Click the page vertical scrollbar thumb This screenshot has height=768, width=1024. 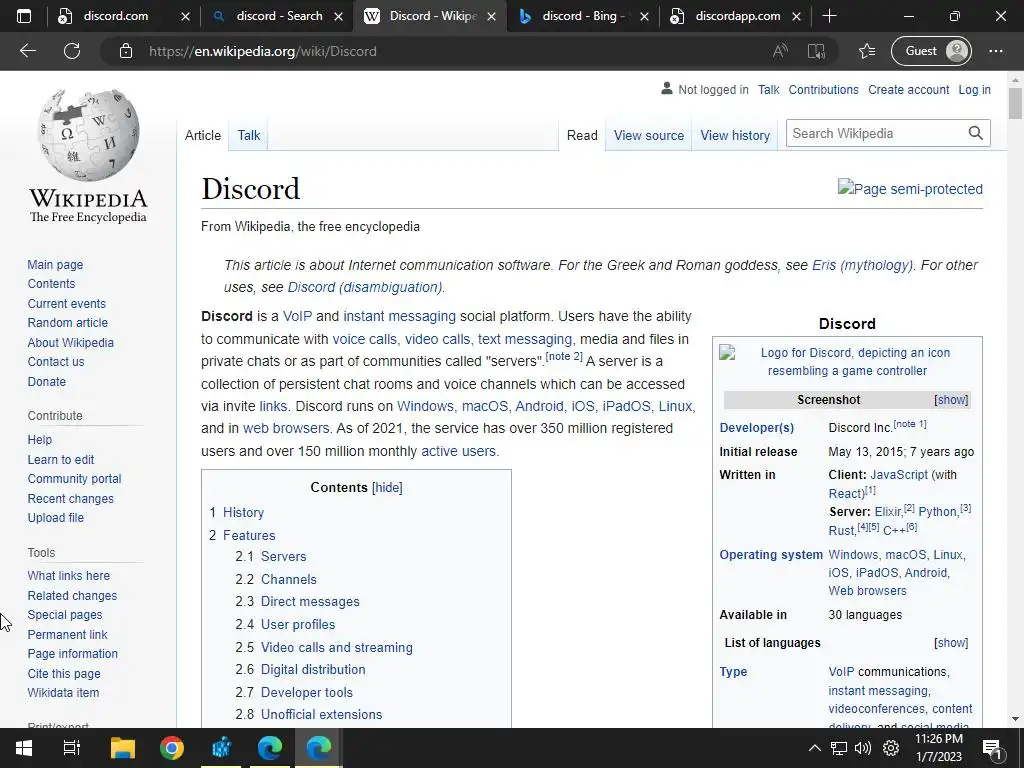pyautogui.click(x=1015, y=103)
